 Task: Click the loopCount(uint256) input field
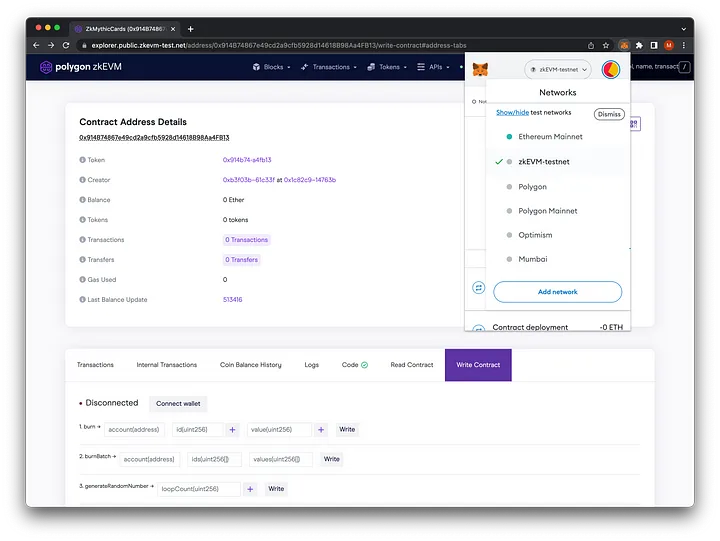pyautogui.click(x=199, y=489)
